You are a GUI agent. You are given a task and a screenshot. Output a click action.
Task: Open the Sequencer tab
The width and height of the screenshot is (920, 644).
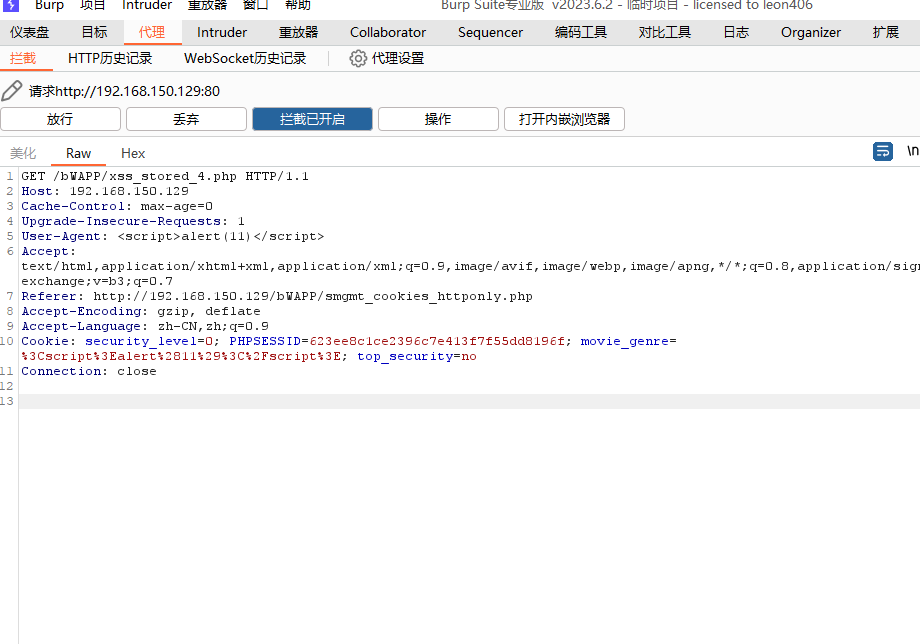[x=490, y=32]
